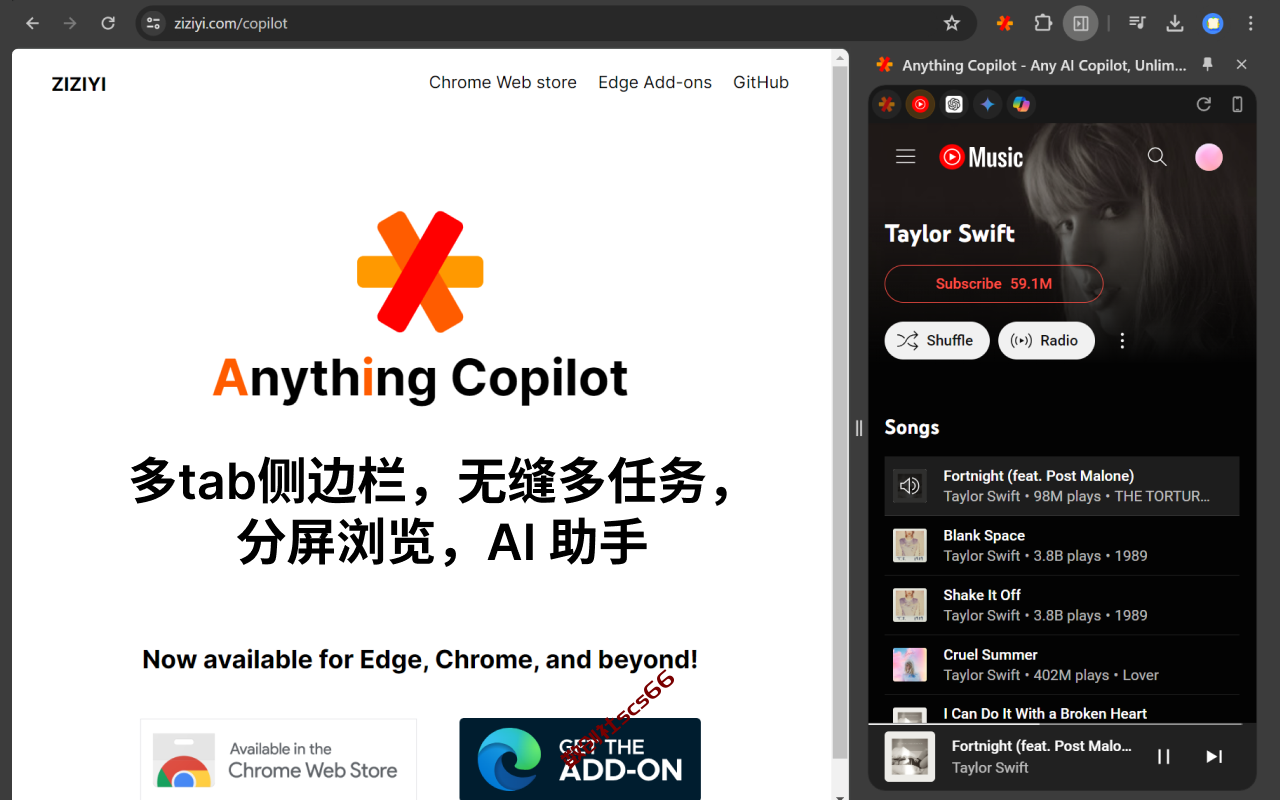This screenshot has height=800, width=1280.
Task: Bookmark this page with the star icon
Action: pyautogui.click(x=952, y=23)
